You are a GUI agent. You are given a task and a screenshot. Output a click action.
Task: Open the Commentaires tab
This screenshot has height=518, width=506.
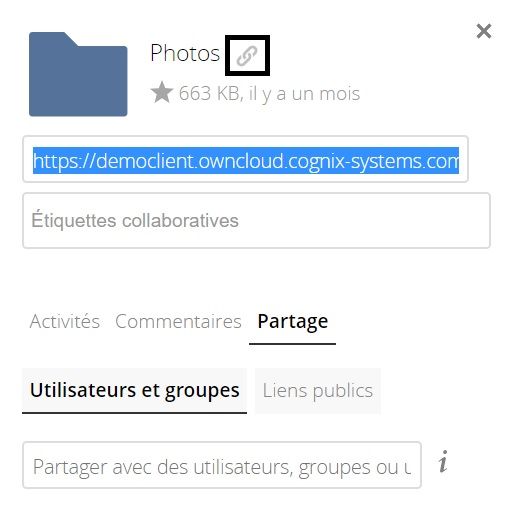[178, 321]
